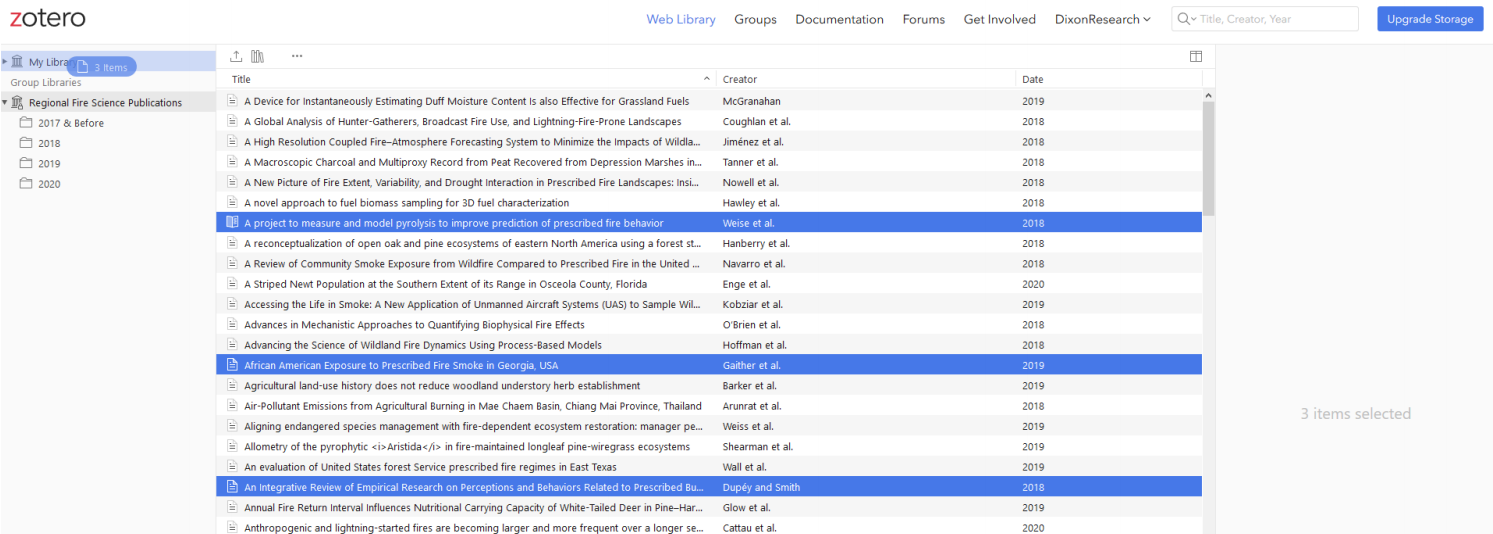
Task: Select 'Advancing the Science of Wildland Fire Dynamics' item
Action: (x=709, y=345)
